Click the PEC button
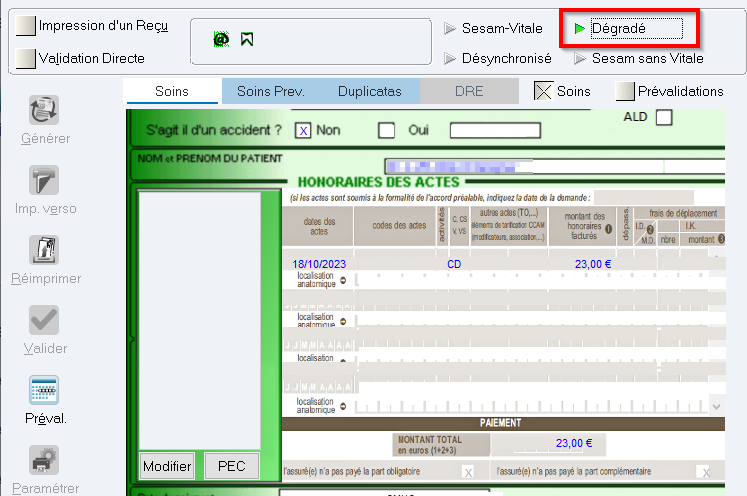 232,466
